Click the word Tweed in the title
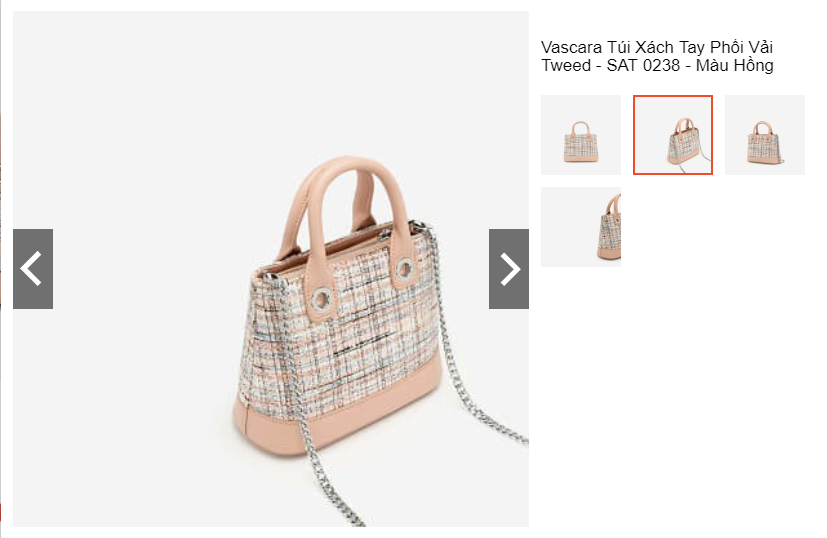The height and width of the screenshot is (538, 827). [x=566, y=66]
